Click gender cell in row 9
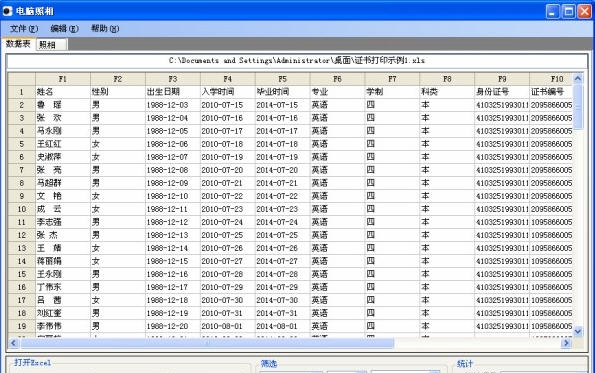The image size is (595, 373). (118, 196)
